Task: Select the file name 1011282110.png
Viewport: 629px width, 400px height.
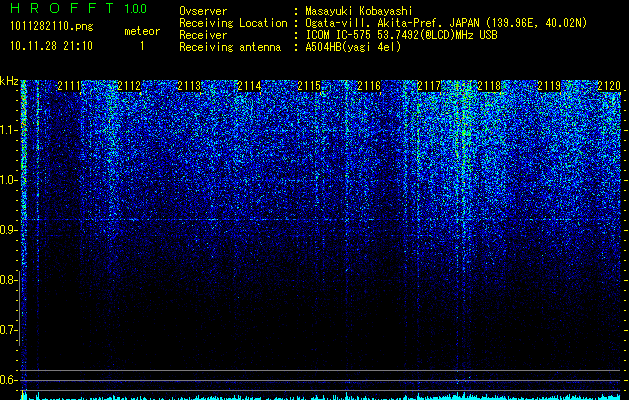Action: 52,27
